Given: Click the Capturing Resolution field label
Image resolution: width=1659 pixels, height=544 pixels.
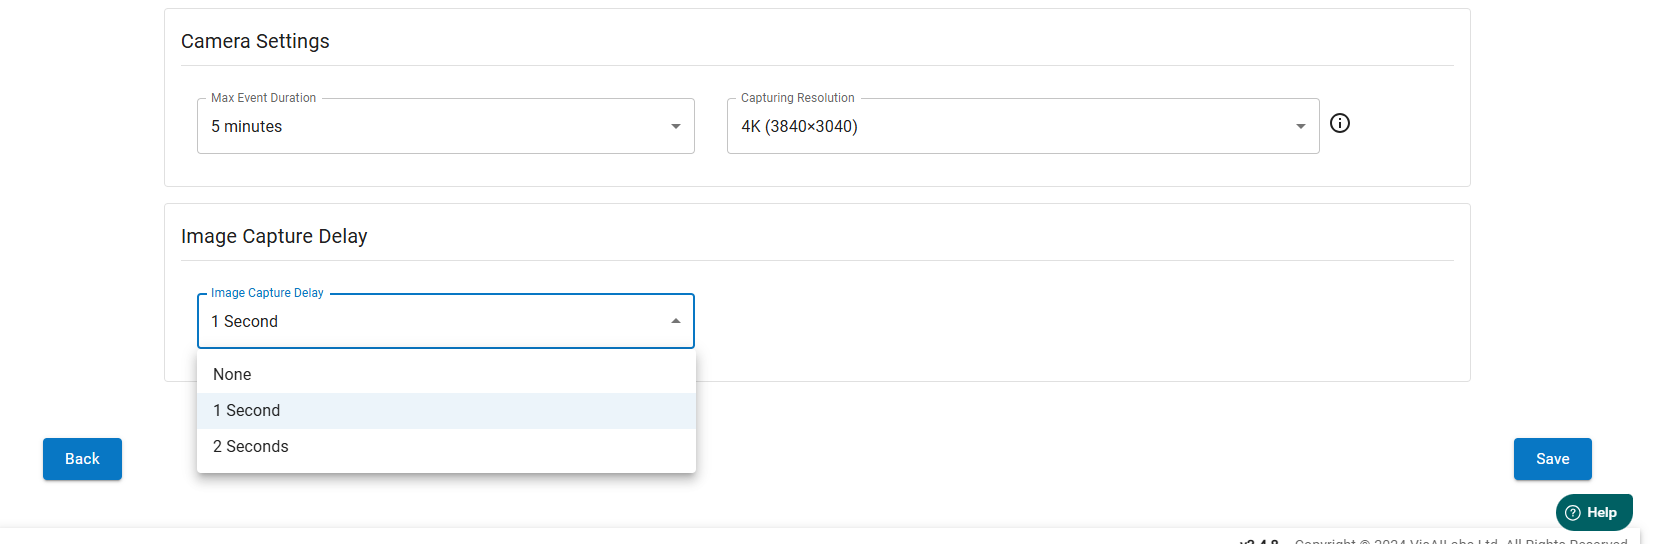Looking at the screenshot, I should pos(797,98).
